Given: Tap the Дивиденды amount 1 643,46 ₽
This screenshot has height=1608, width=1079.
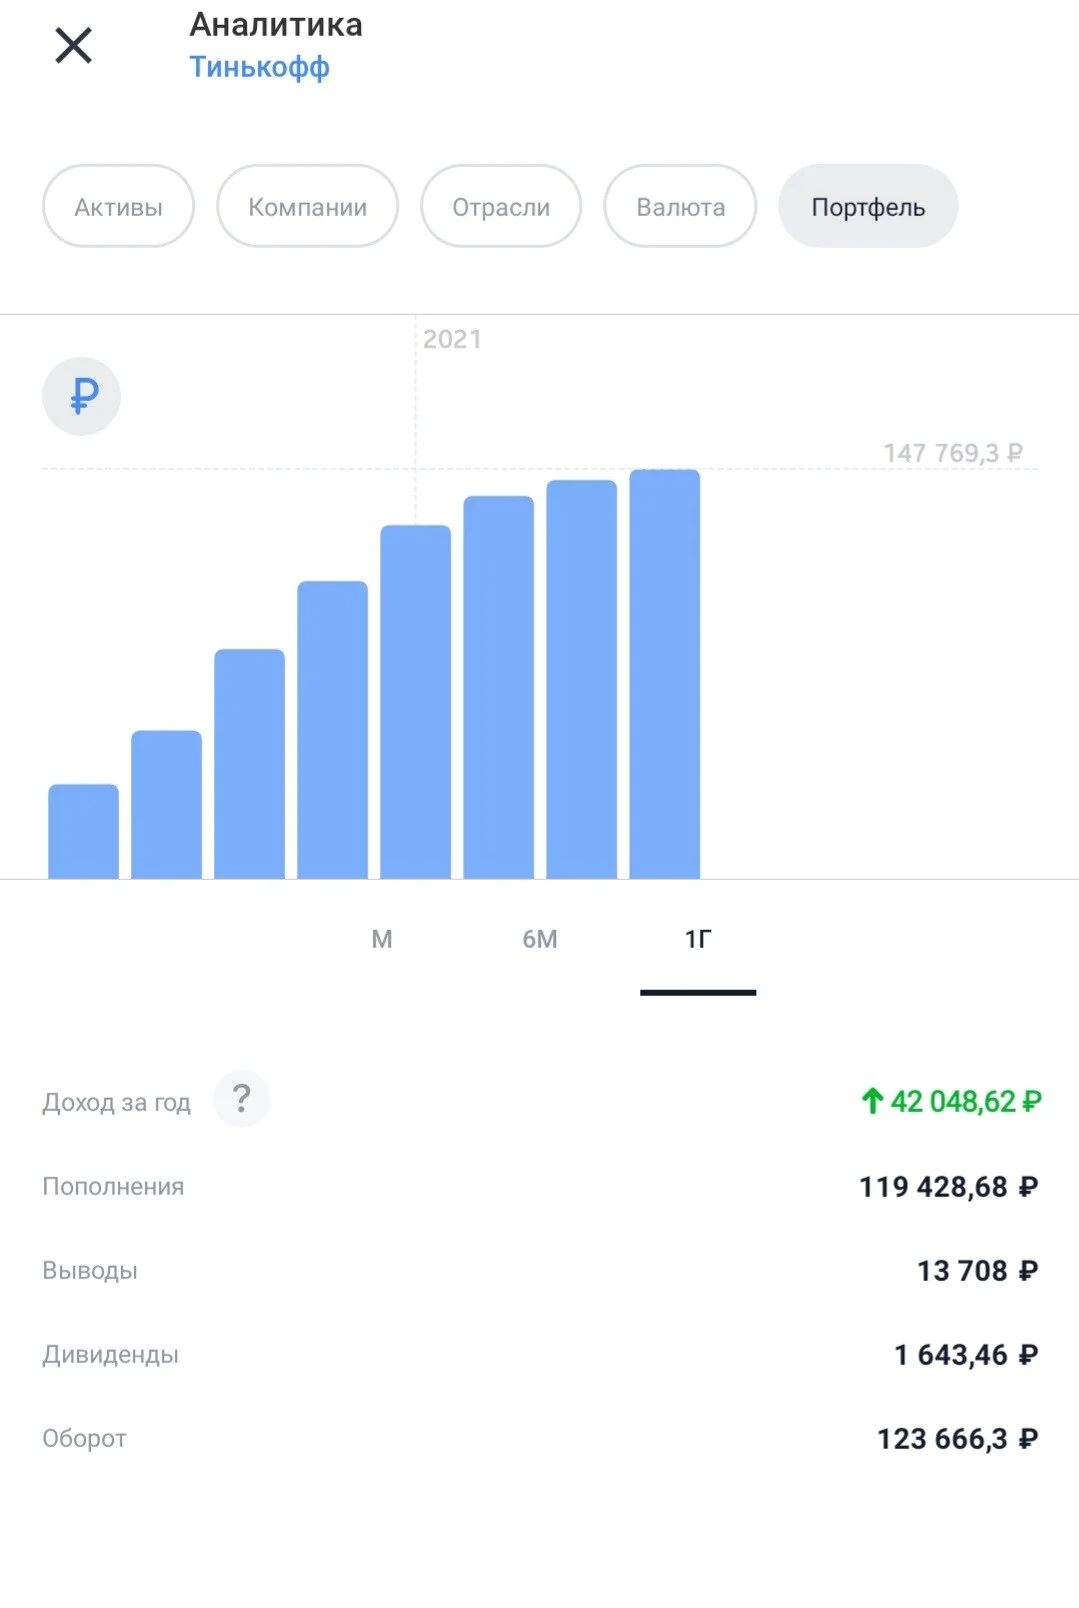Looking at the screenshot, I should (x=966, y=1355).
